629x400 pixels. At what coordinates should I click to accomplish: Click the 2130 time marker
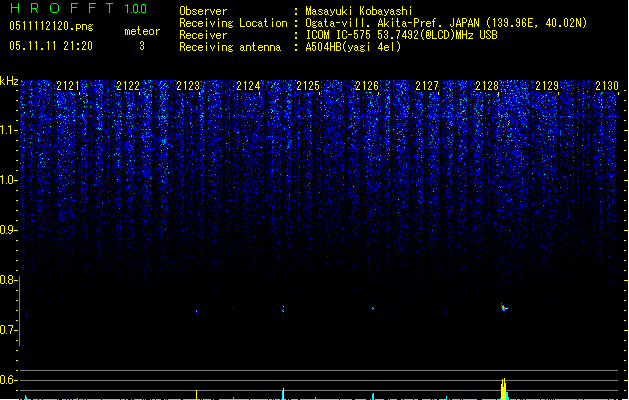click(607, 86)
